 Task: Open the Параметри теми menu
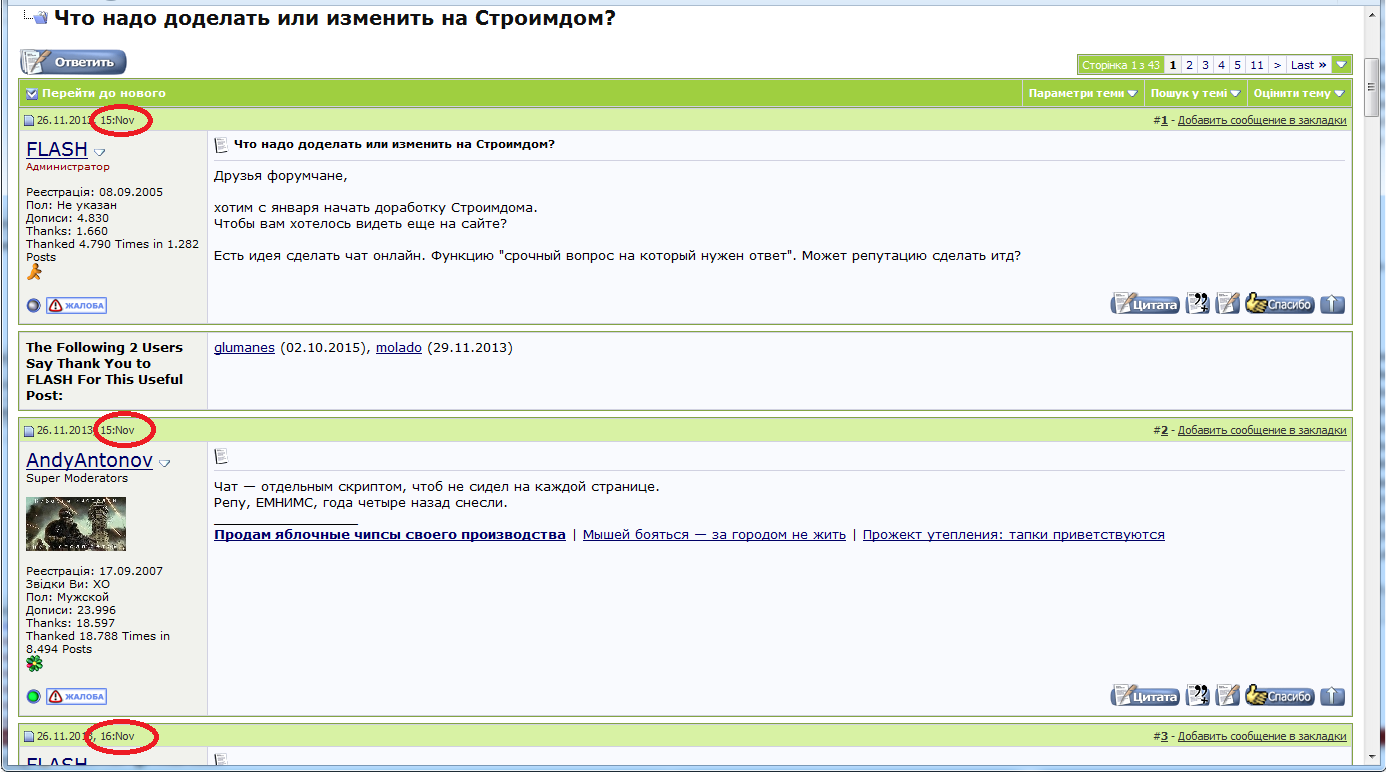[x=1083, y=93]
